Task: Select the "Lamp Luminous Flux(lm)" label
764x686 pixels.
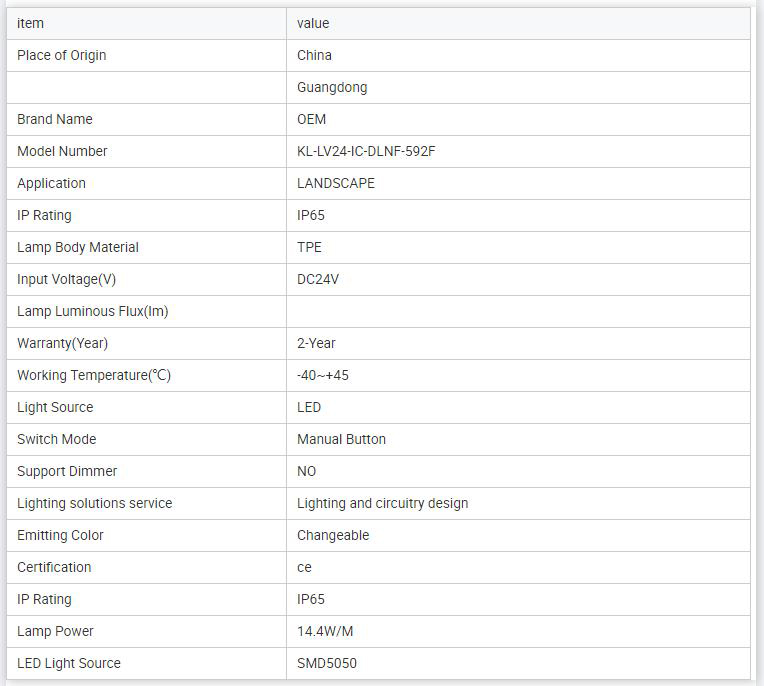Action: pyautogui.click(x=93, y=311)
